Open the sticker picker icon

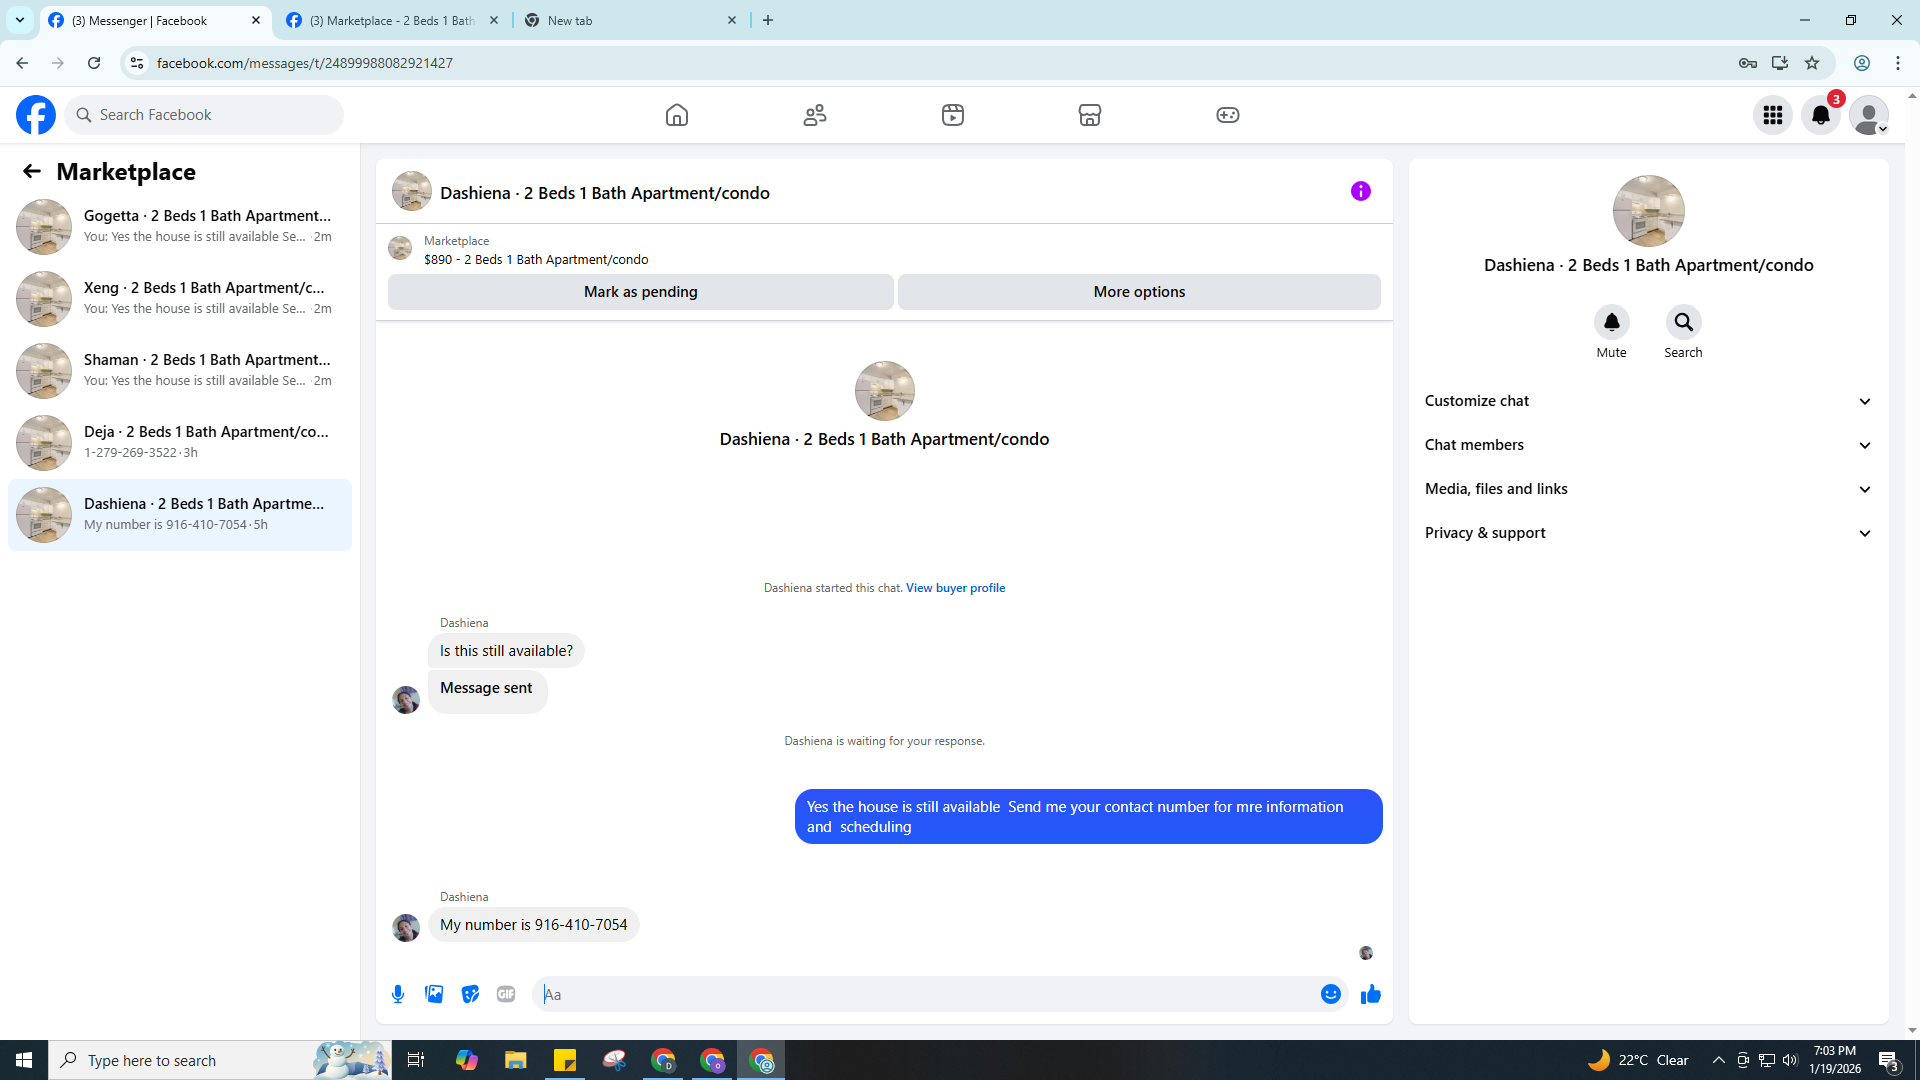pos(470,994)
